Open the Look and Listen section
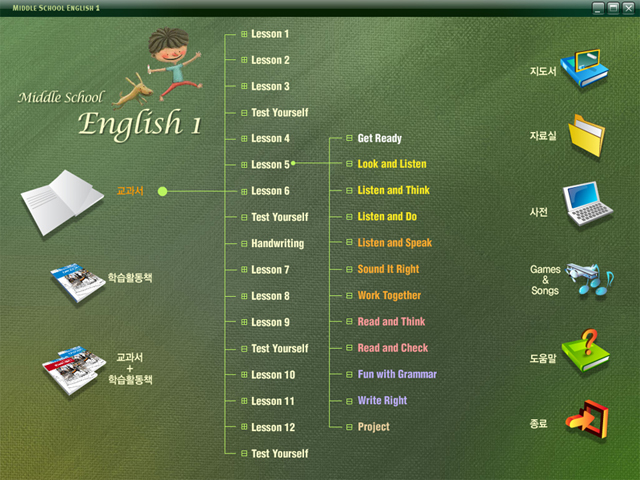The image size is (640, 480). coord(391,164)
